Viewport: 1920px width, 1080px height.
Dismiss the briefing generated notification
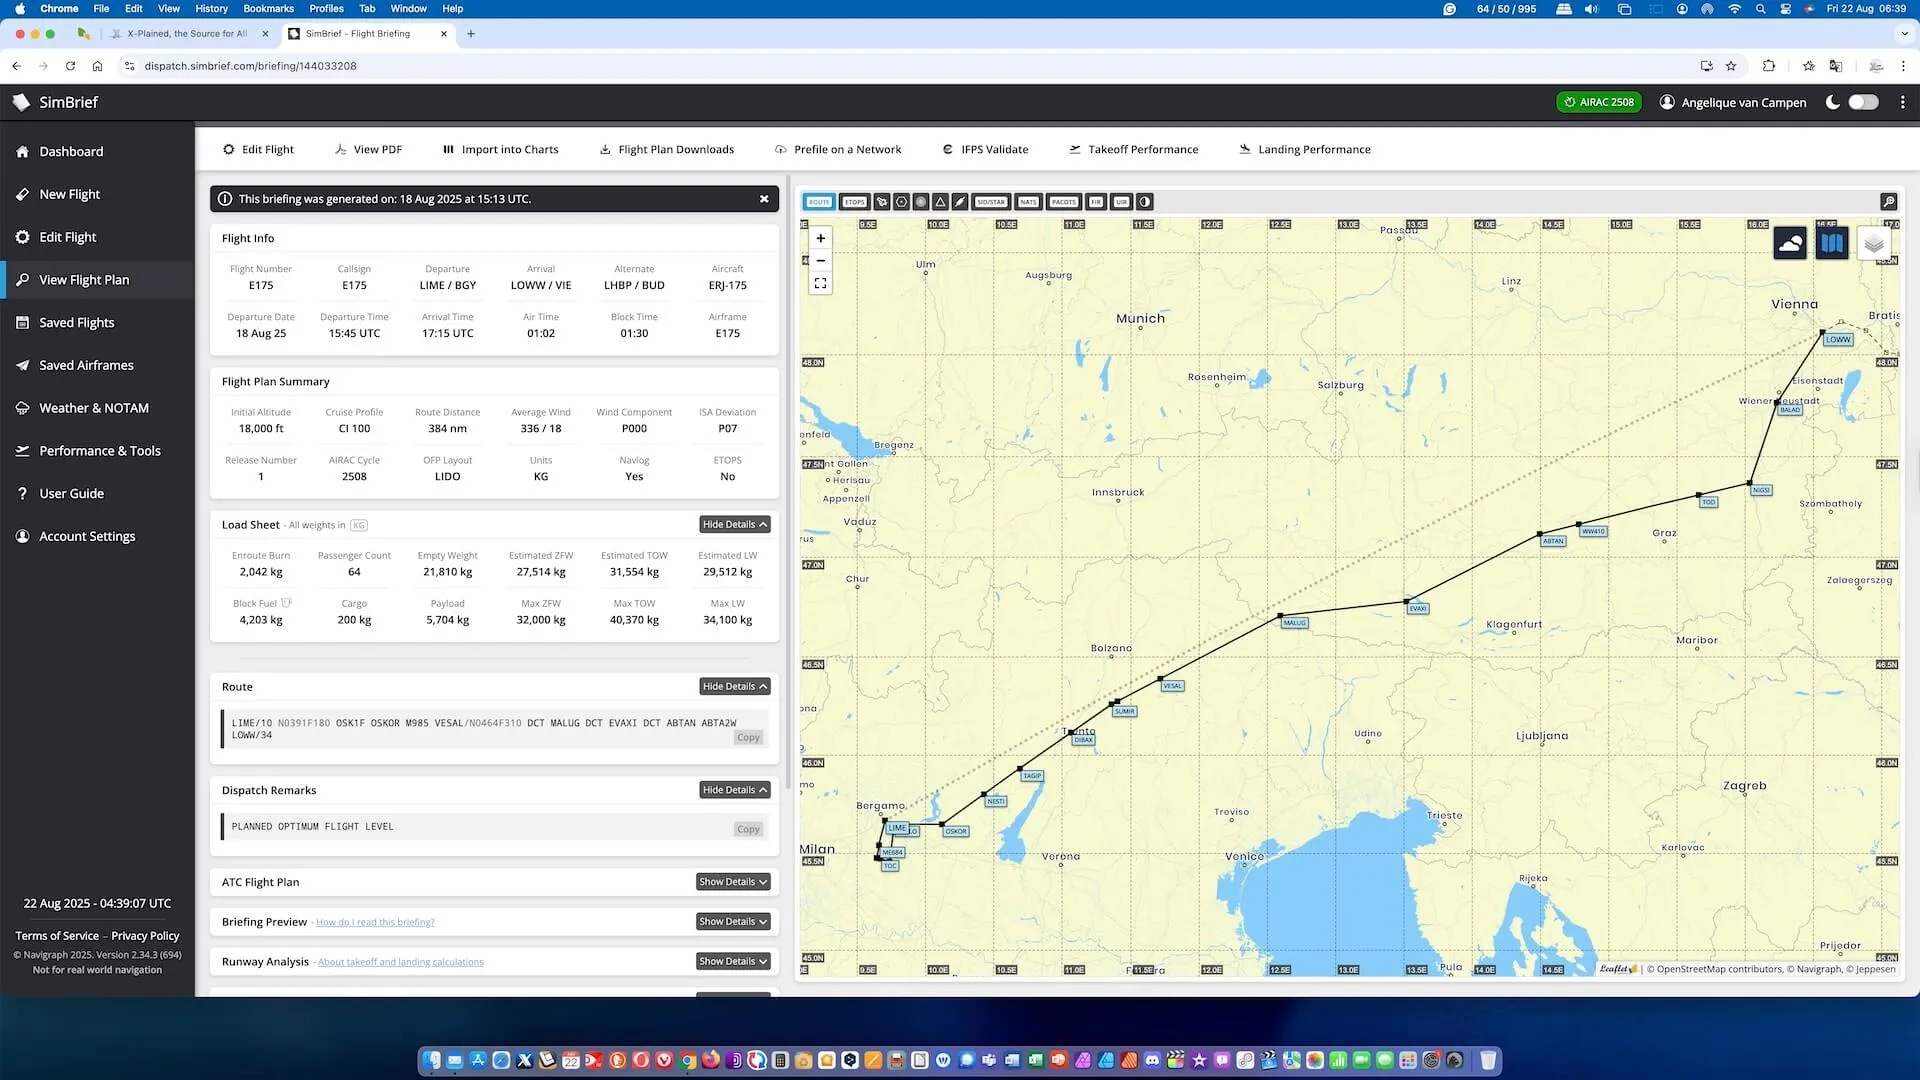pos(764,199)
